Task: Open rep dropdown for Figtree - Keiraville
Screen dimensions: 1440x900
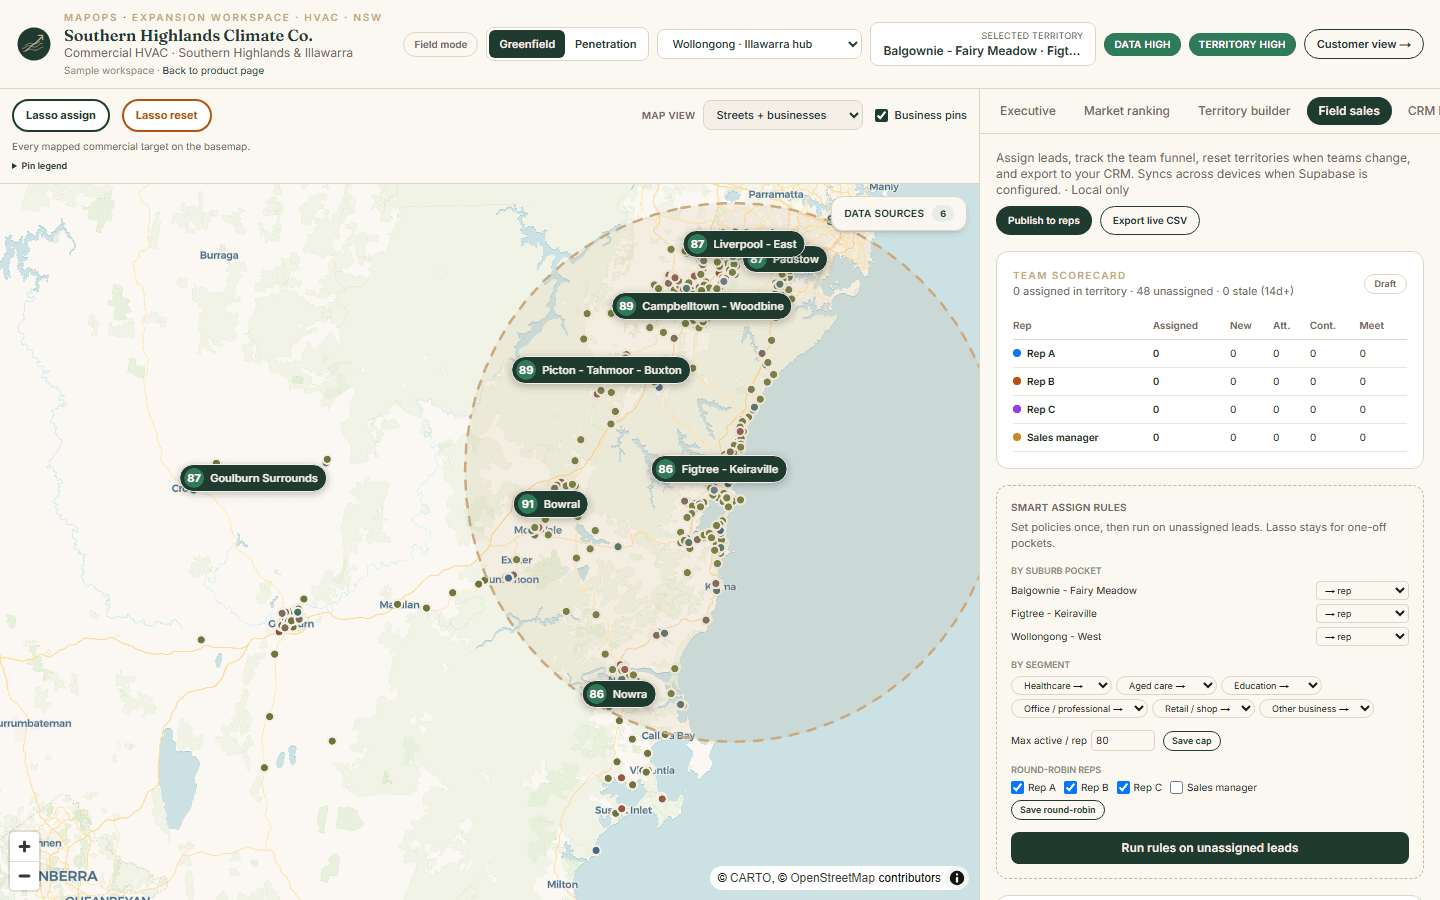Action: pos(1362,613)
